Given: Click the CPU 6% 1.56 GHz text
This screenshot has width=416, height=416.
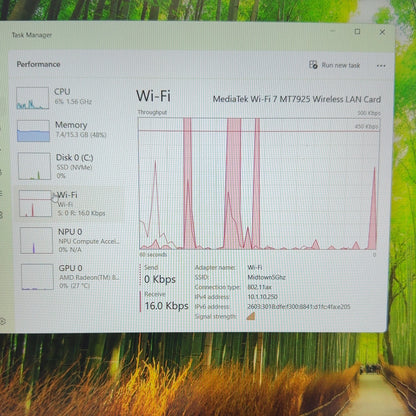Looking at the screenshot, I should pos(73,101).
